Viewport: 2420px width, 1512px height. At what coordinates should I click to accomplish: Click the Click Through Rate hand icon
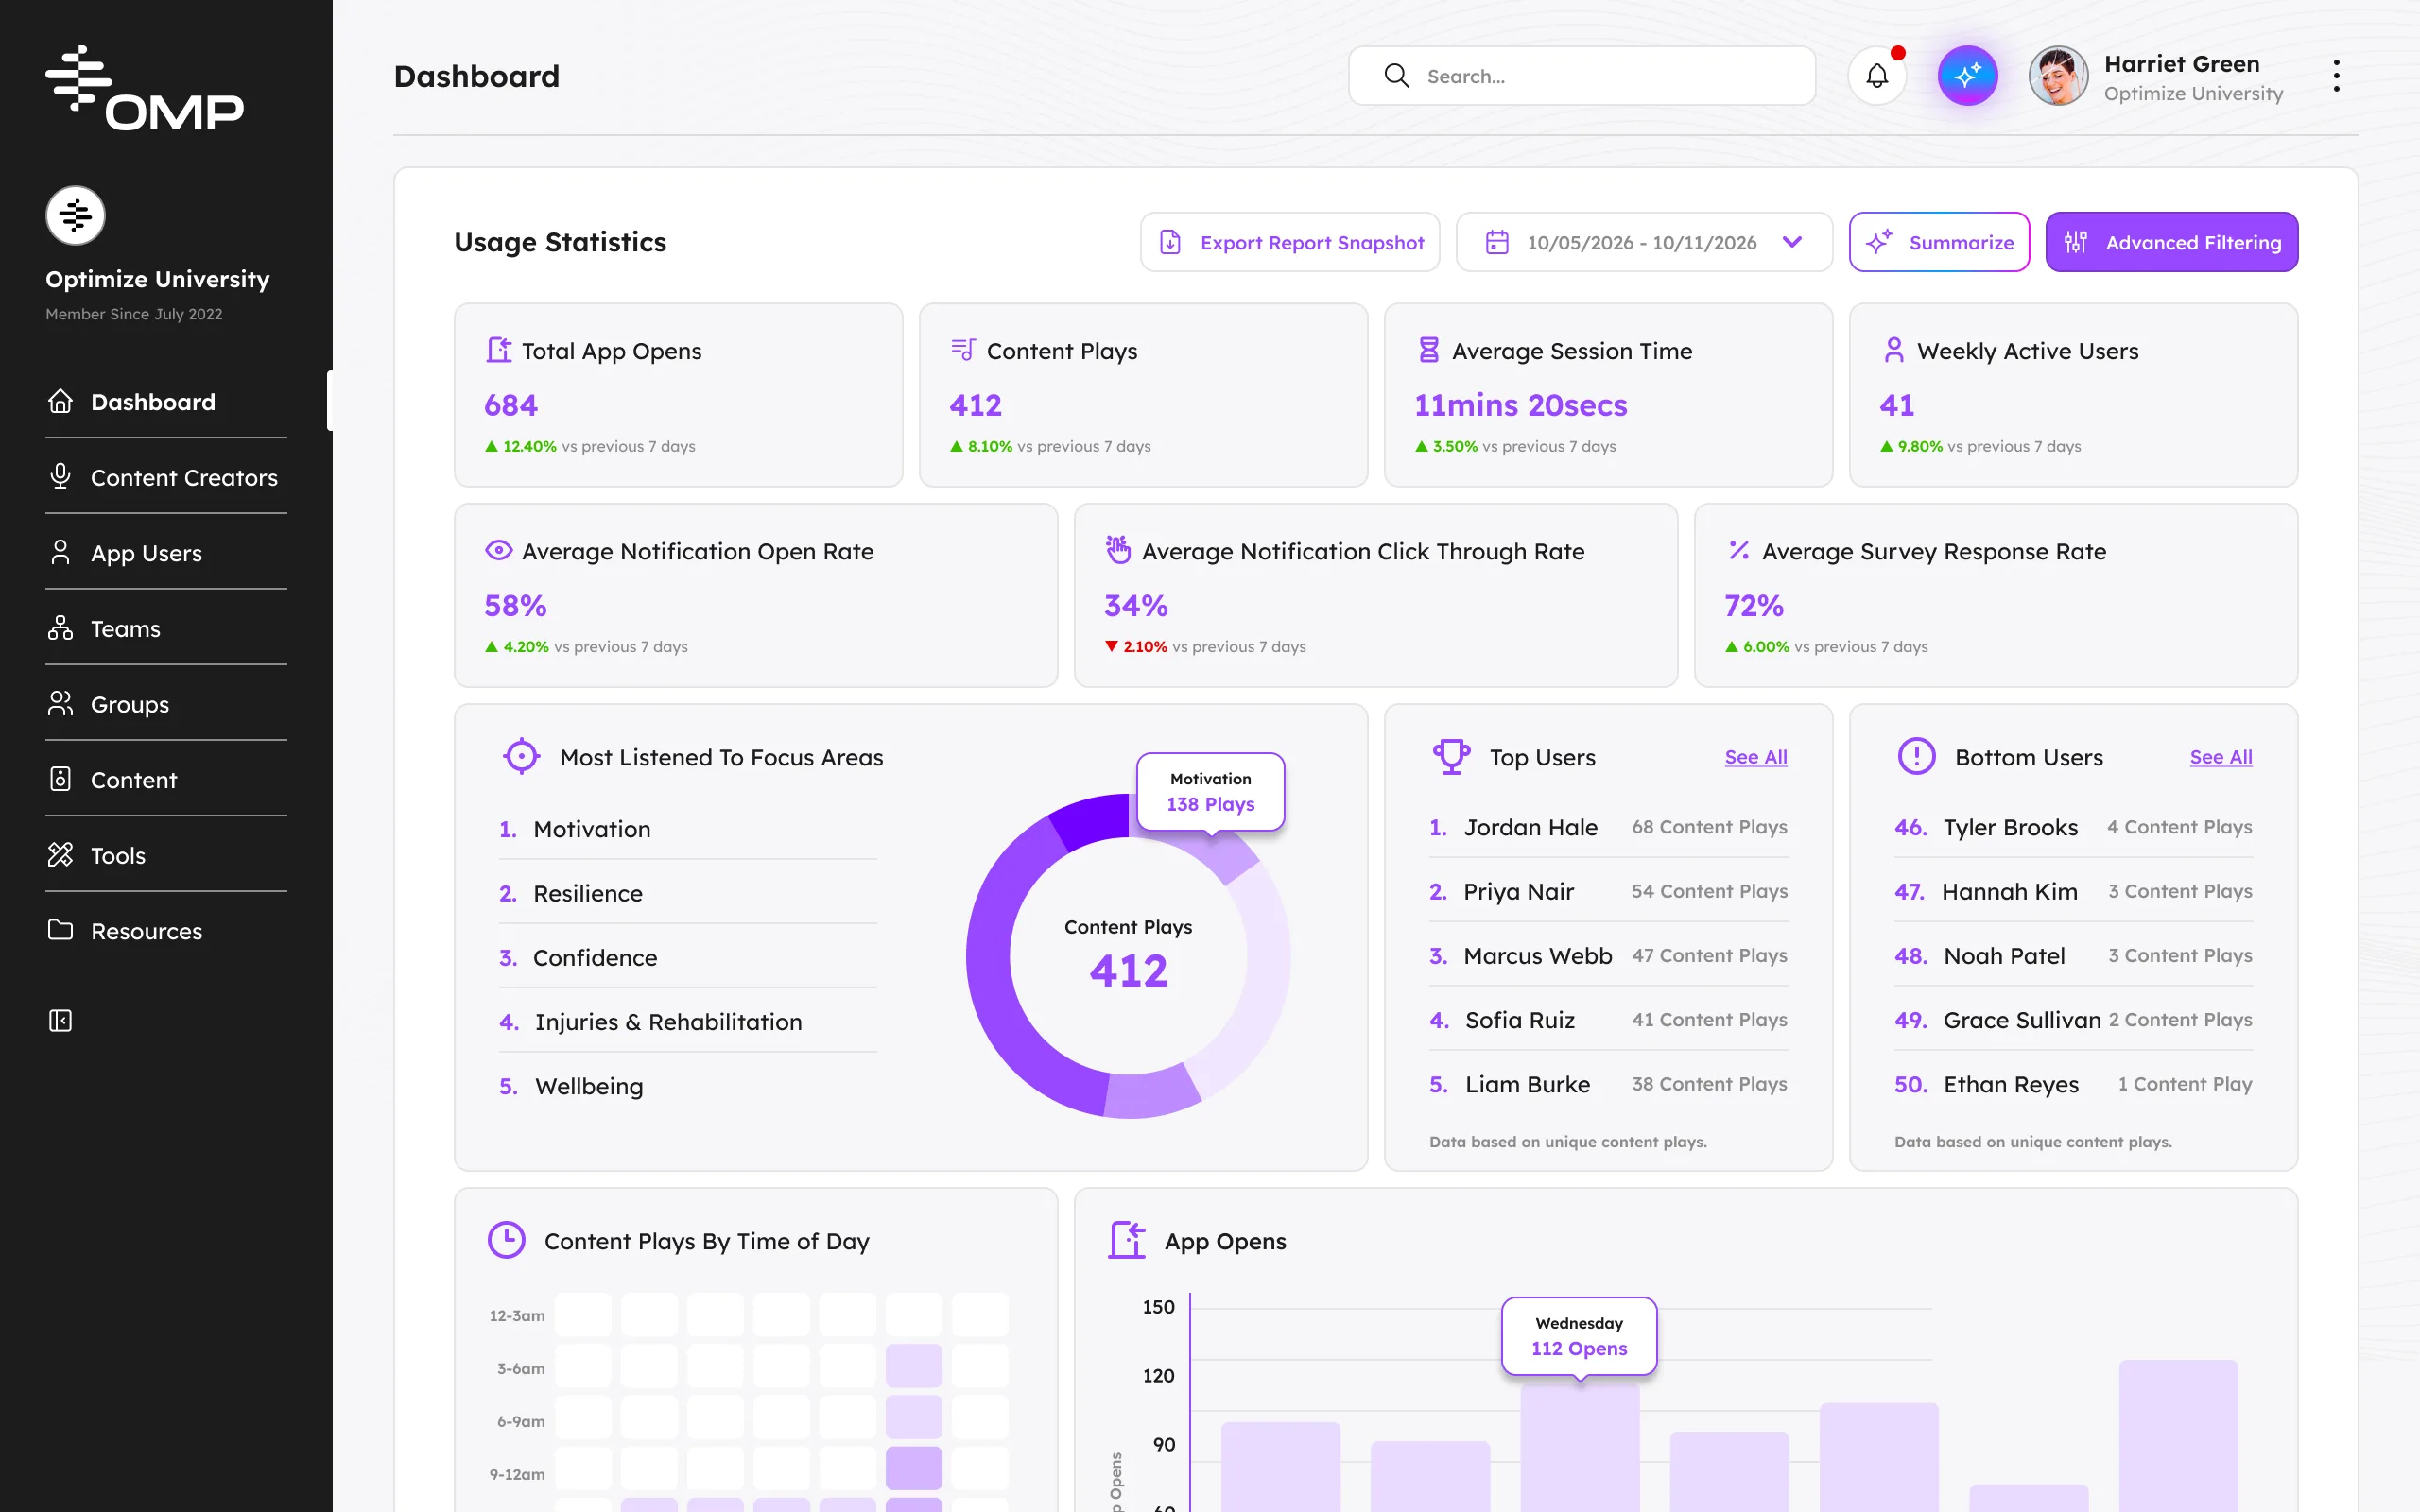point(1118,550)
